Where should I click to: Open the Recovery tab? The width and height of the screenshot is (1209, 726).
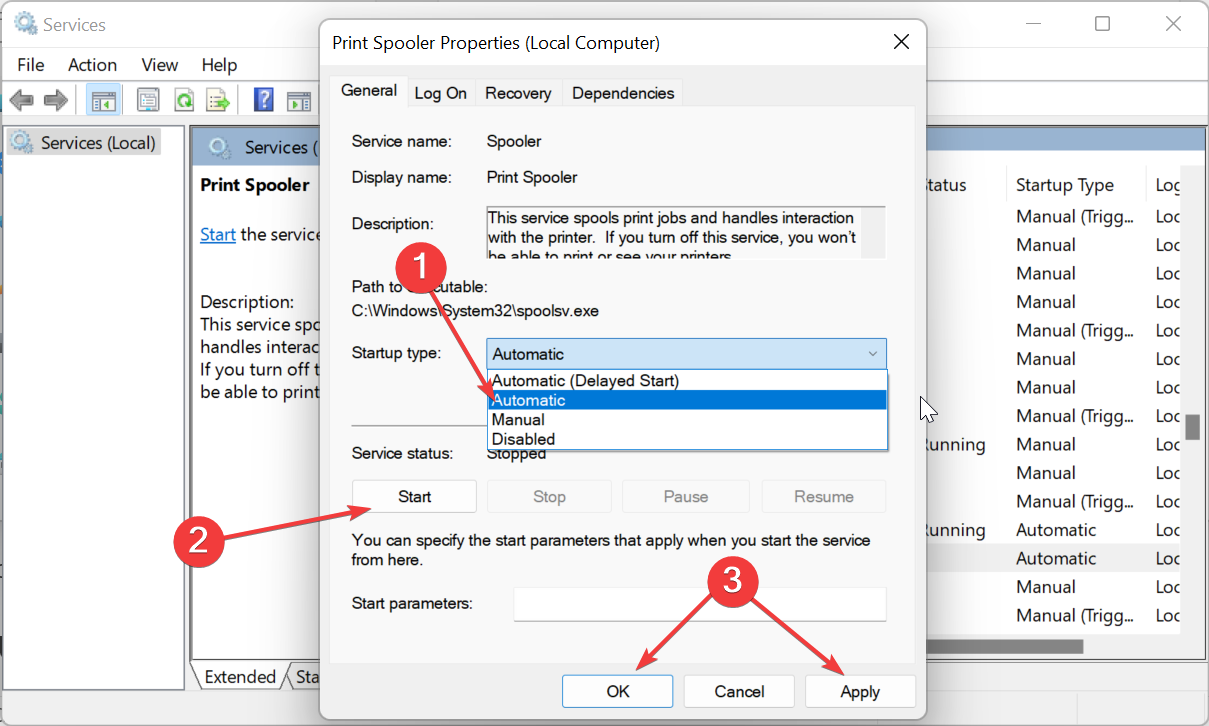518,93
